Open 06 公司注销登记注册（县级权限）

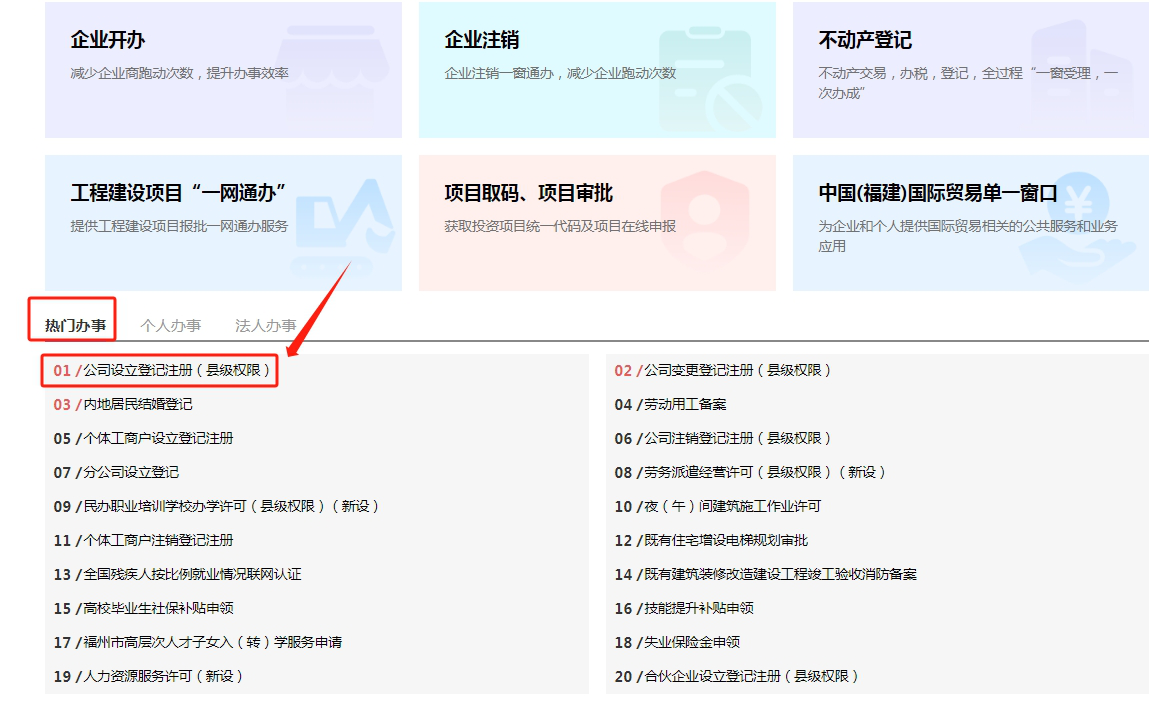point(723,438)
